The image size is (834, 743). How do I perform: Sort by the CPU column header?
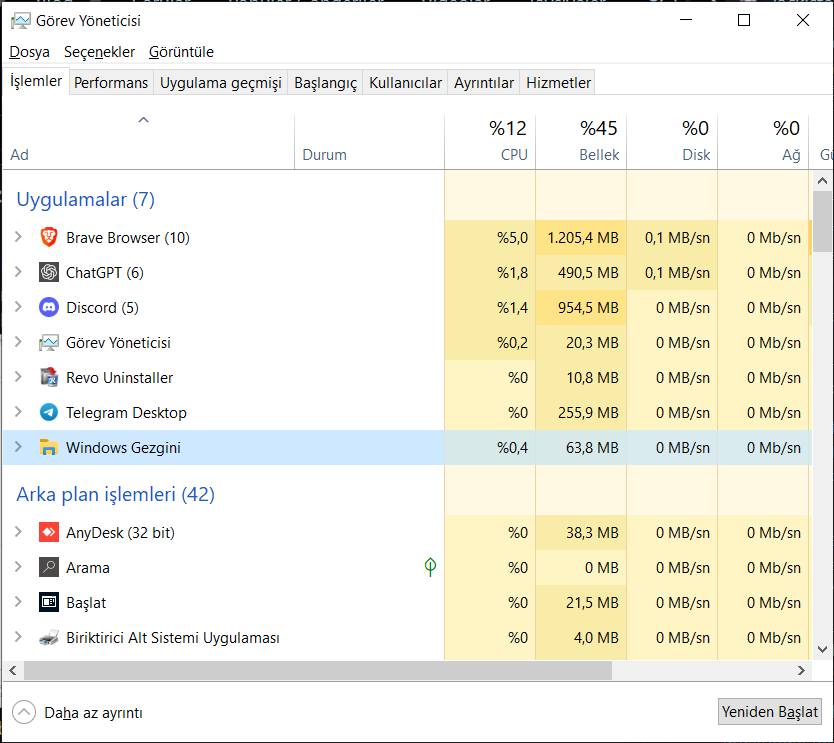click(x=490, y=142)
